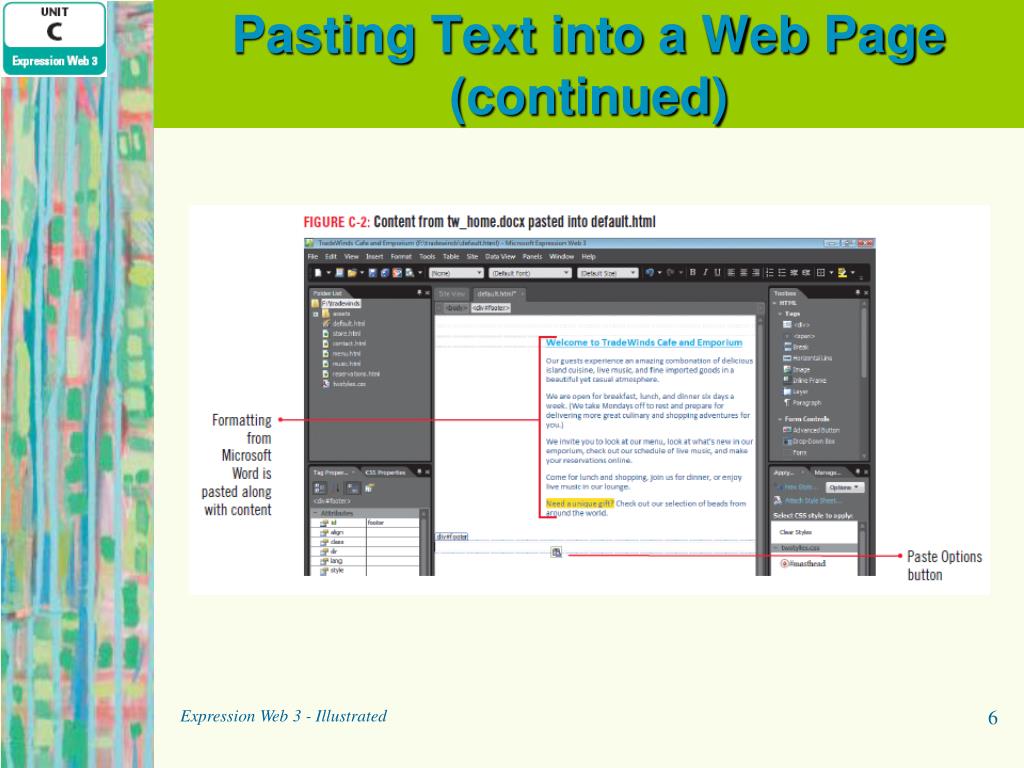Open the Help menu
The width and height of the screenshot is (1024, 768).
(x=588, y=257)
